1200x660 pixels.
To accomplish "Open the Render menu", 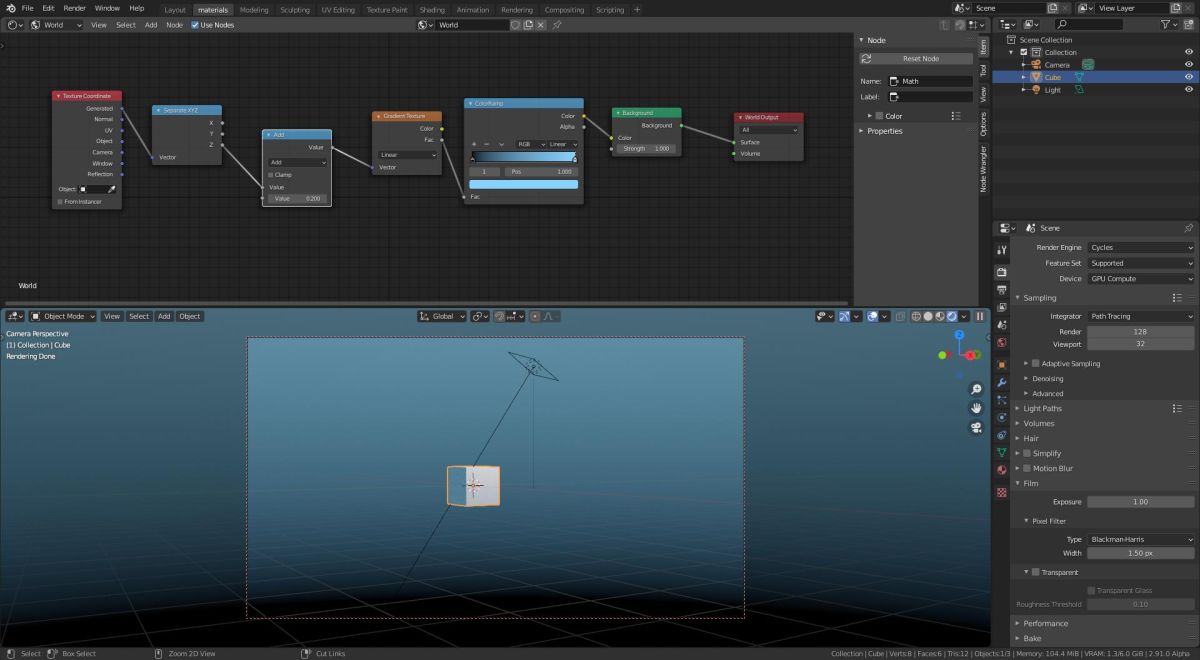I will click(75, 8).
